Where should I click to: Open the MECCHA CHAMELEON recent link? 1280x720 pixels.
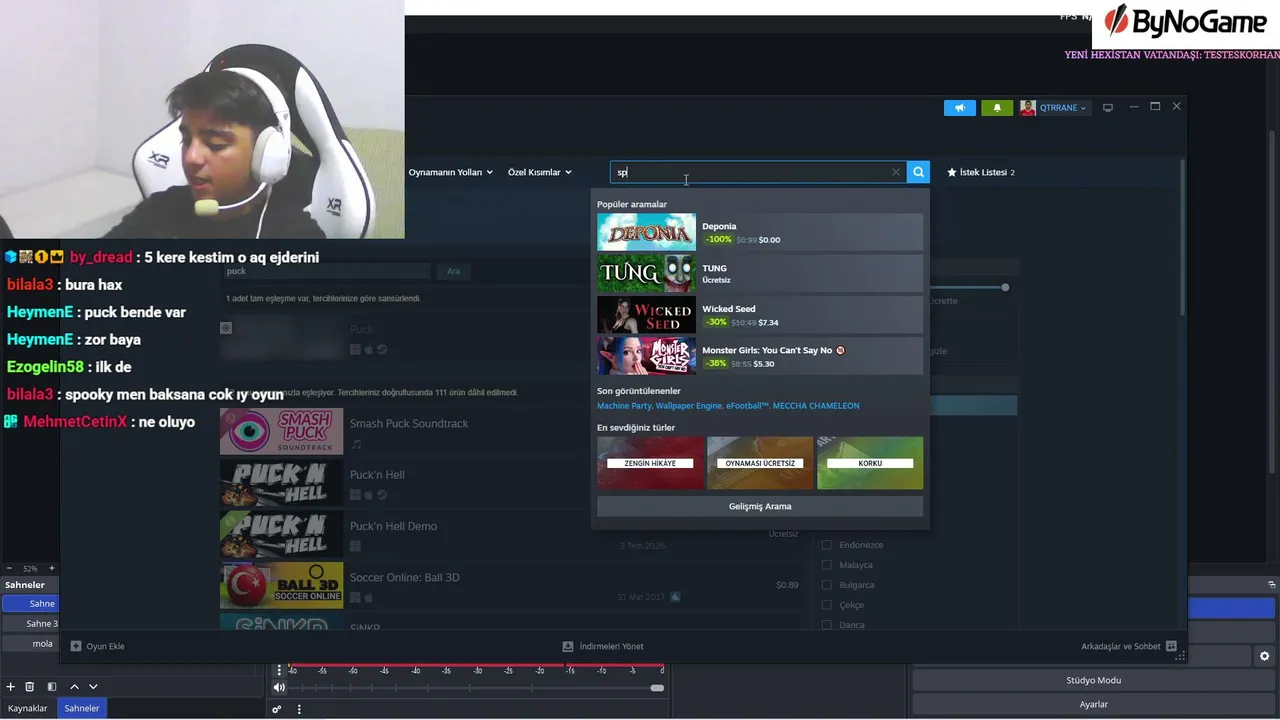[816, 406]
